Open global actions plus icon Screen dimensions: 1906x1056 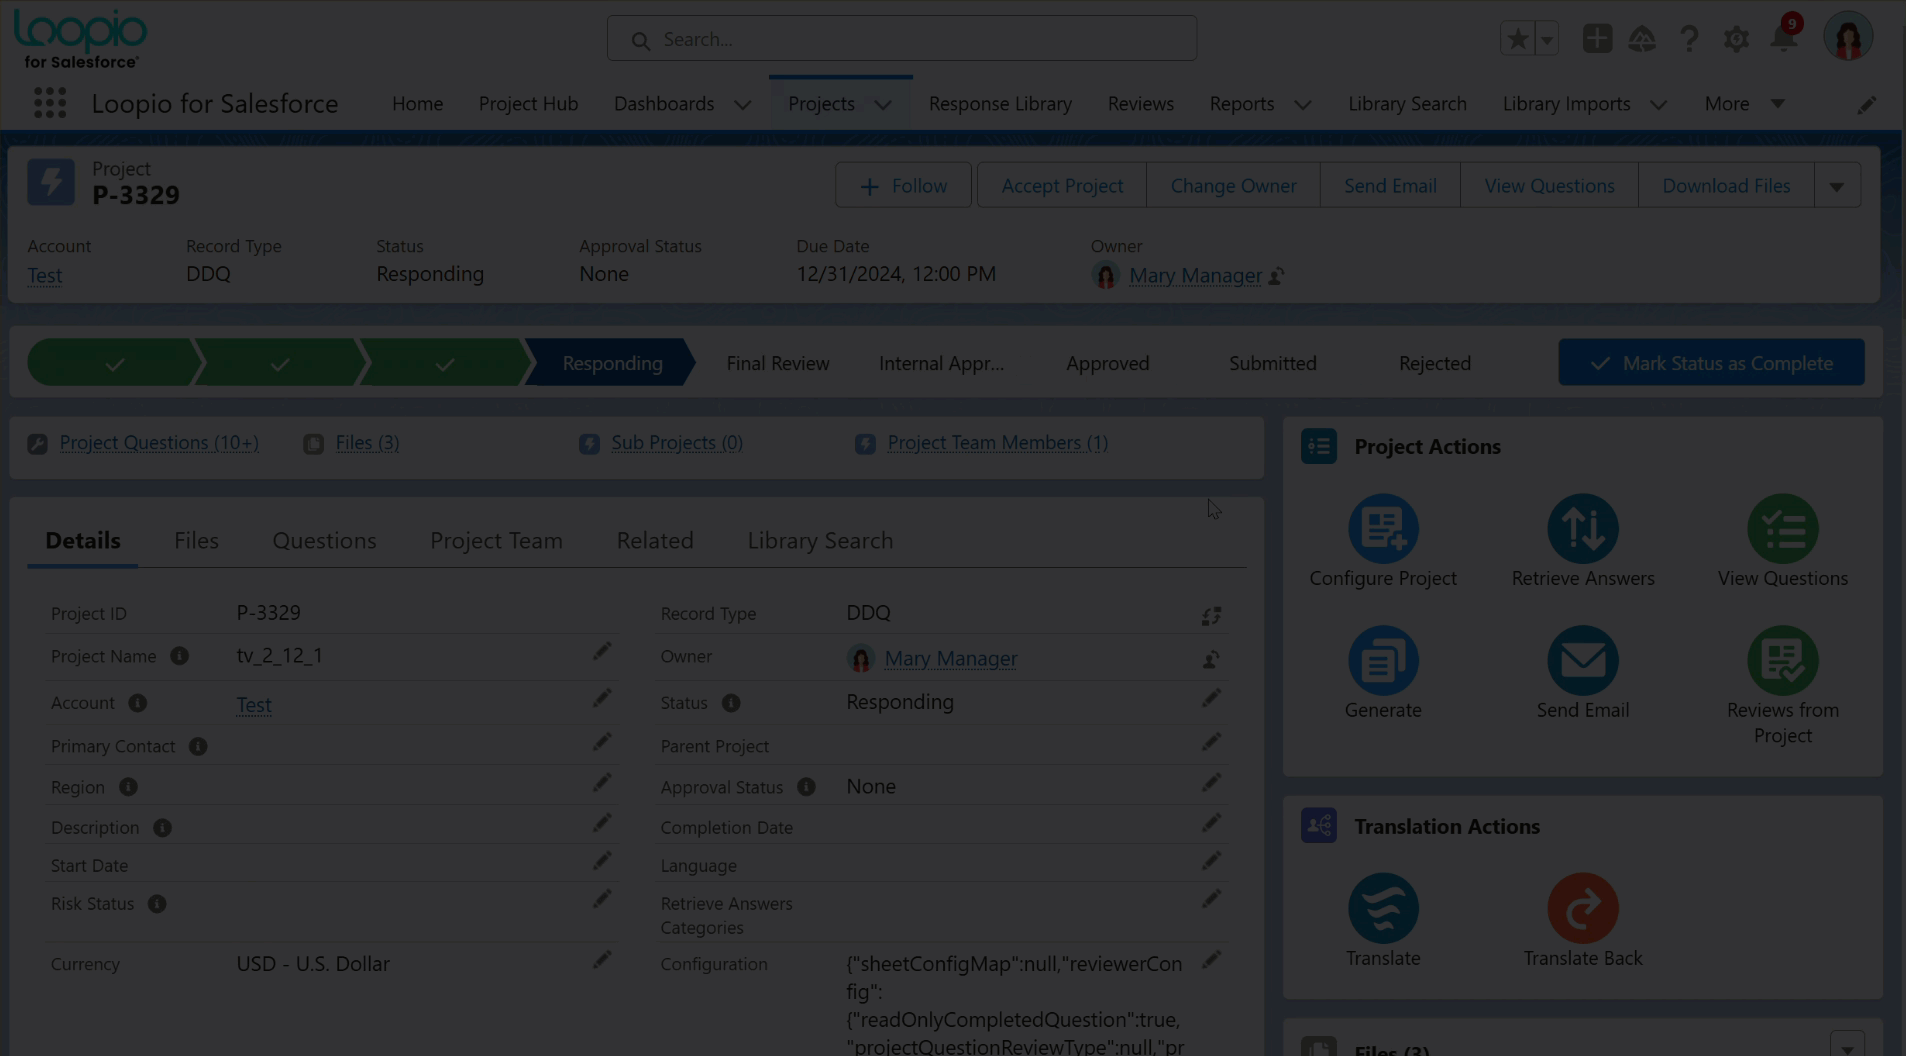click(x=1597, y=39)
